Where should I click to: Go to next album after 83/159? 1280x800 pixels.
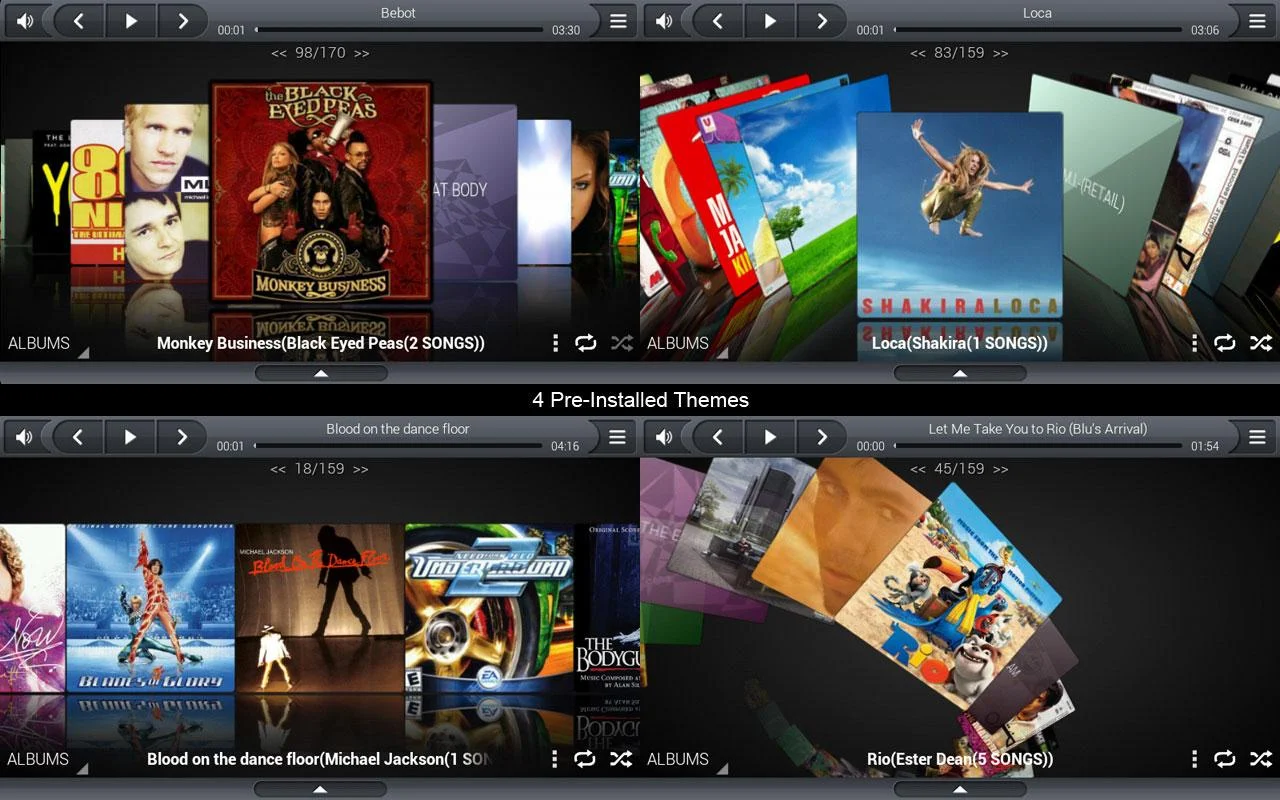pyautogui.click(x=1000, y=53)
